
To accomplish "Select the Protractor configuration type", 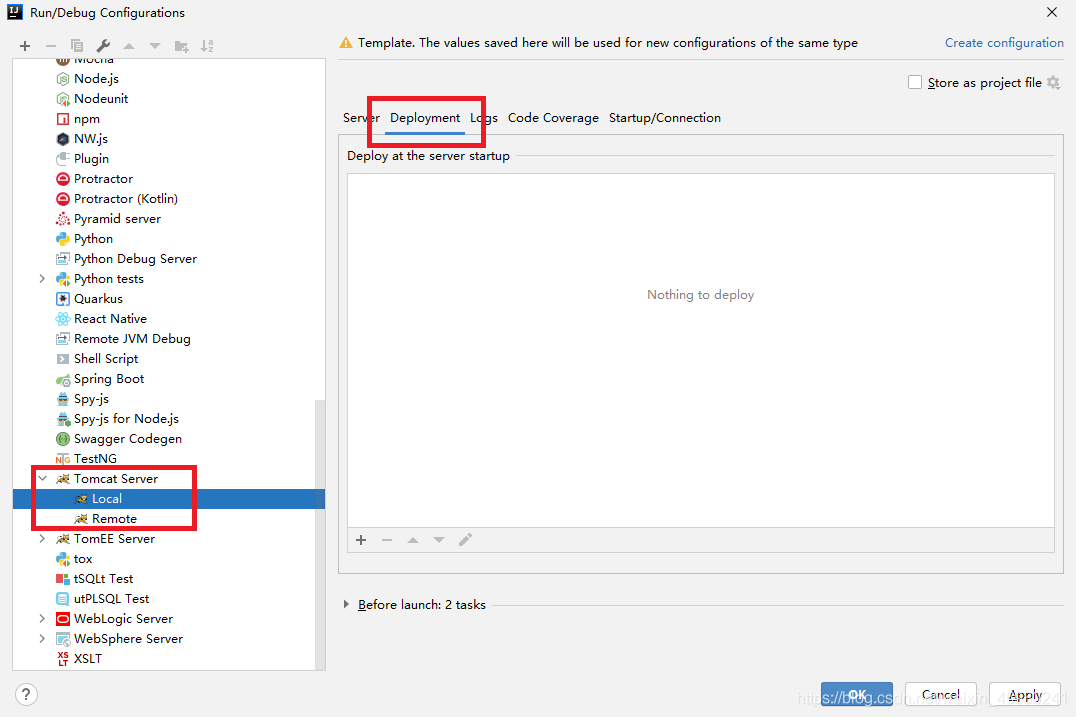I will 103,178.
